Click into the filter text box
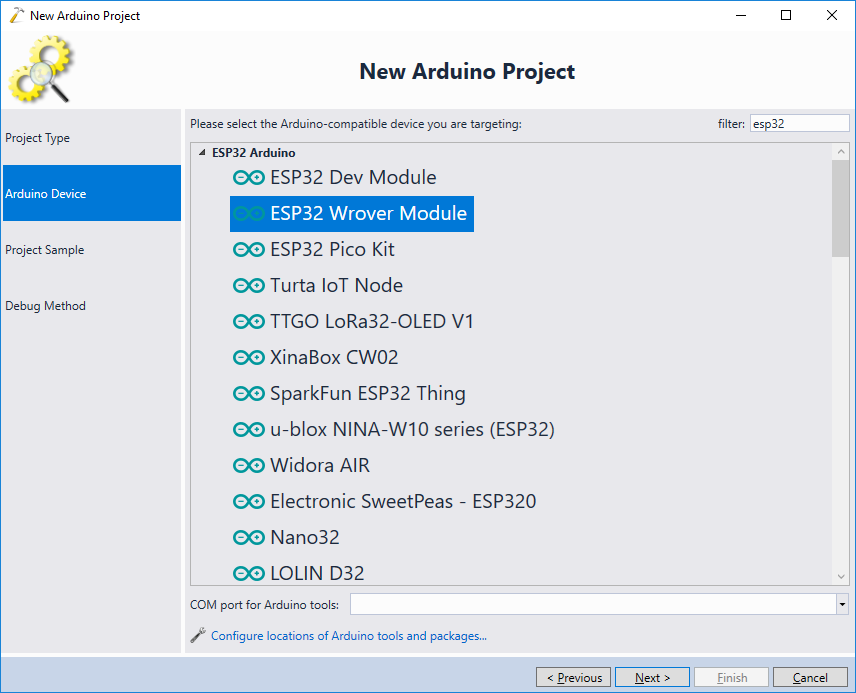Viewport: 856px width, 693px height. coord(800,123)
